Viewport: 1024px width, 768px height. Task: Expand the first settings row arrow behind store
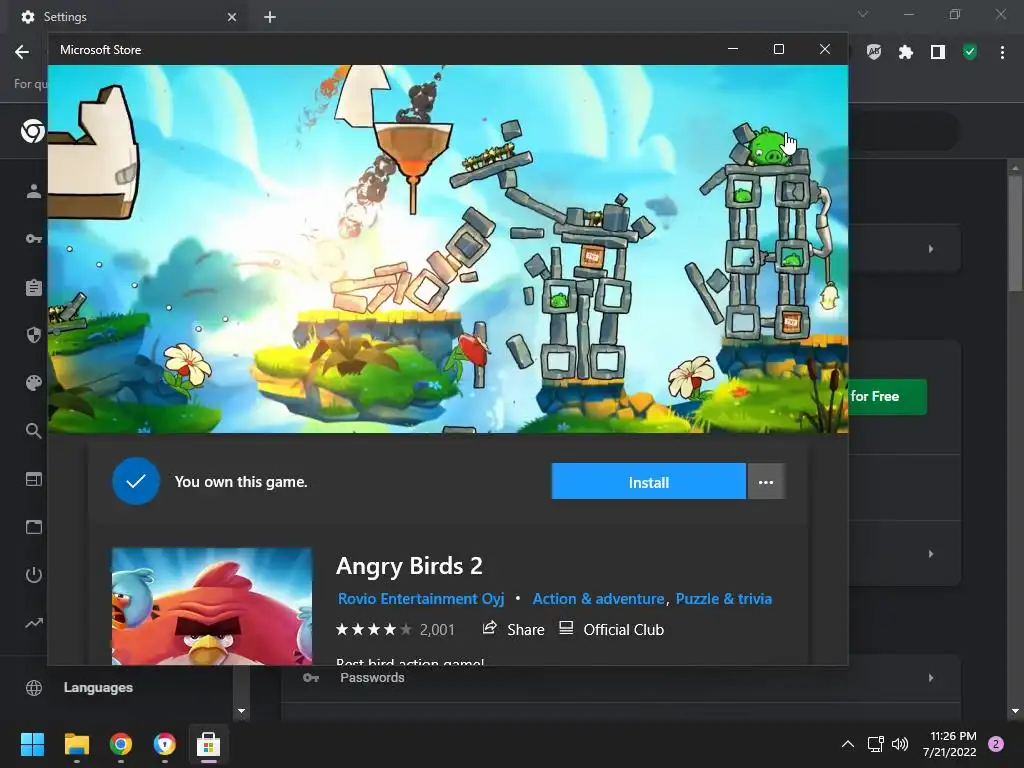click(931, 249)
